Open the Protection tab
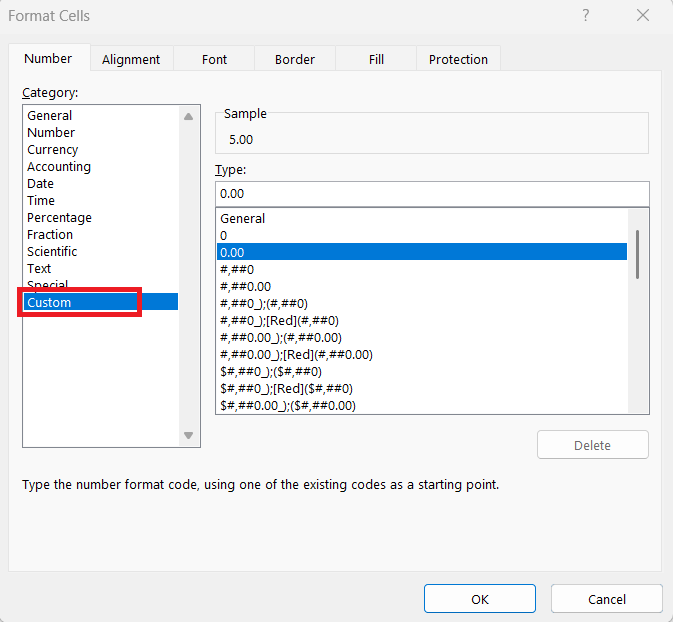 point(458,59)
